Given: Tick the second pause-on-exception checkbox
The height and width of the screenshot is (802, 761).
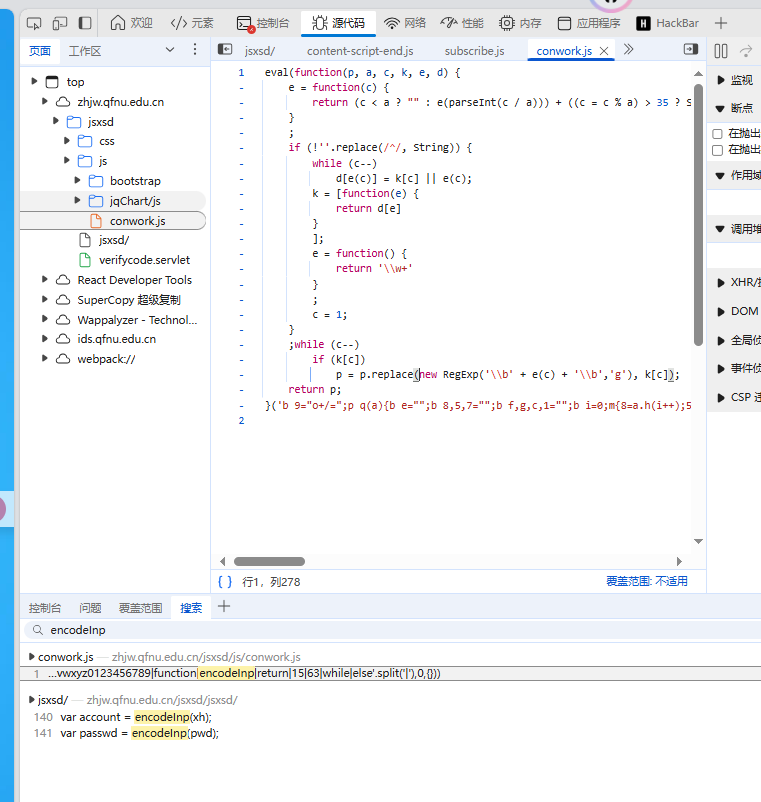Looking at the screenshot, I should [x=717, y=150].
